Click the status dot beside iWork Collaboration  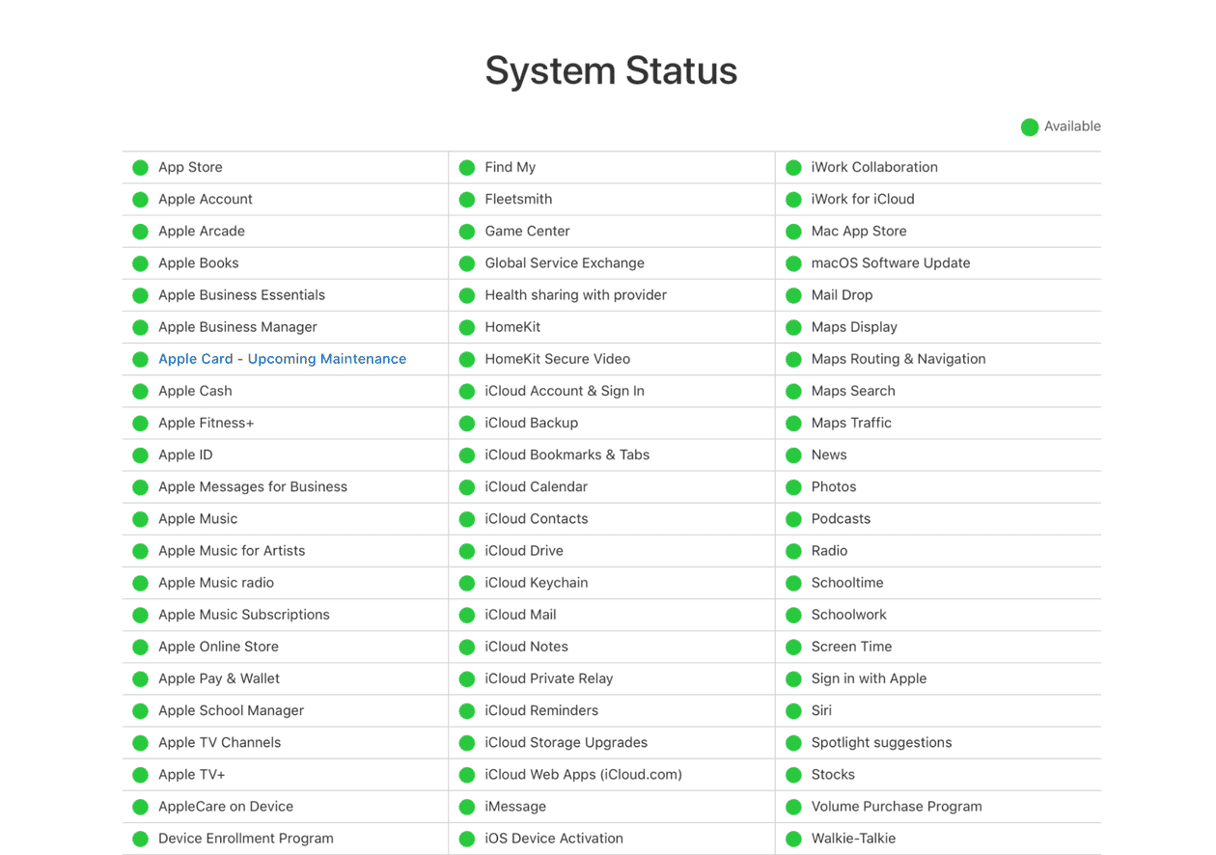(793, 168)
